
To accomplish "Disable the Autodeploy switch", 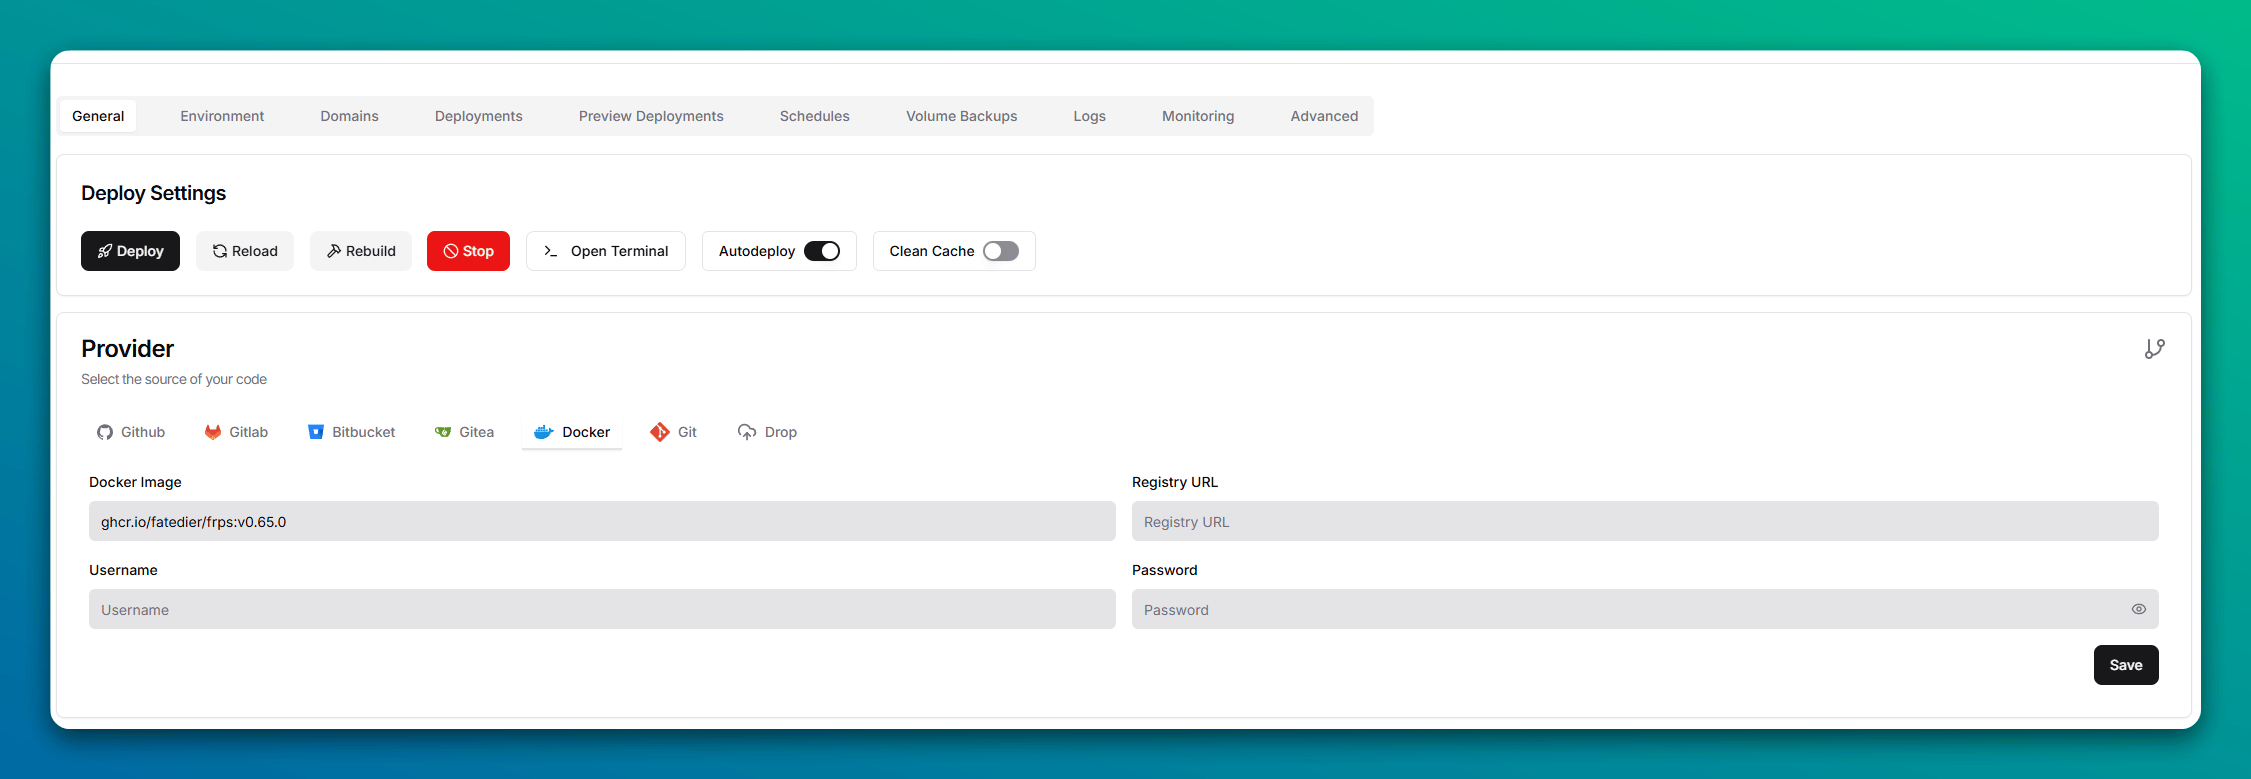I will click(822, 251).
